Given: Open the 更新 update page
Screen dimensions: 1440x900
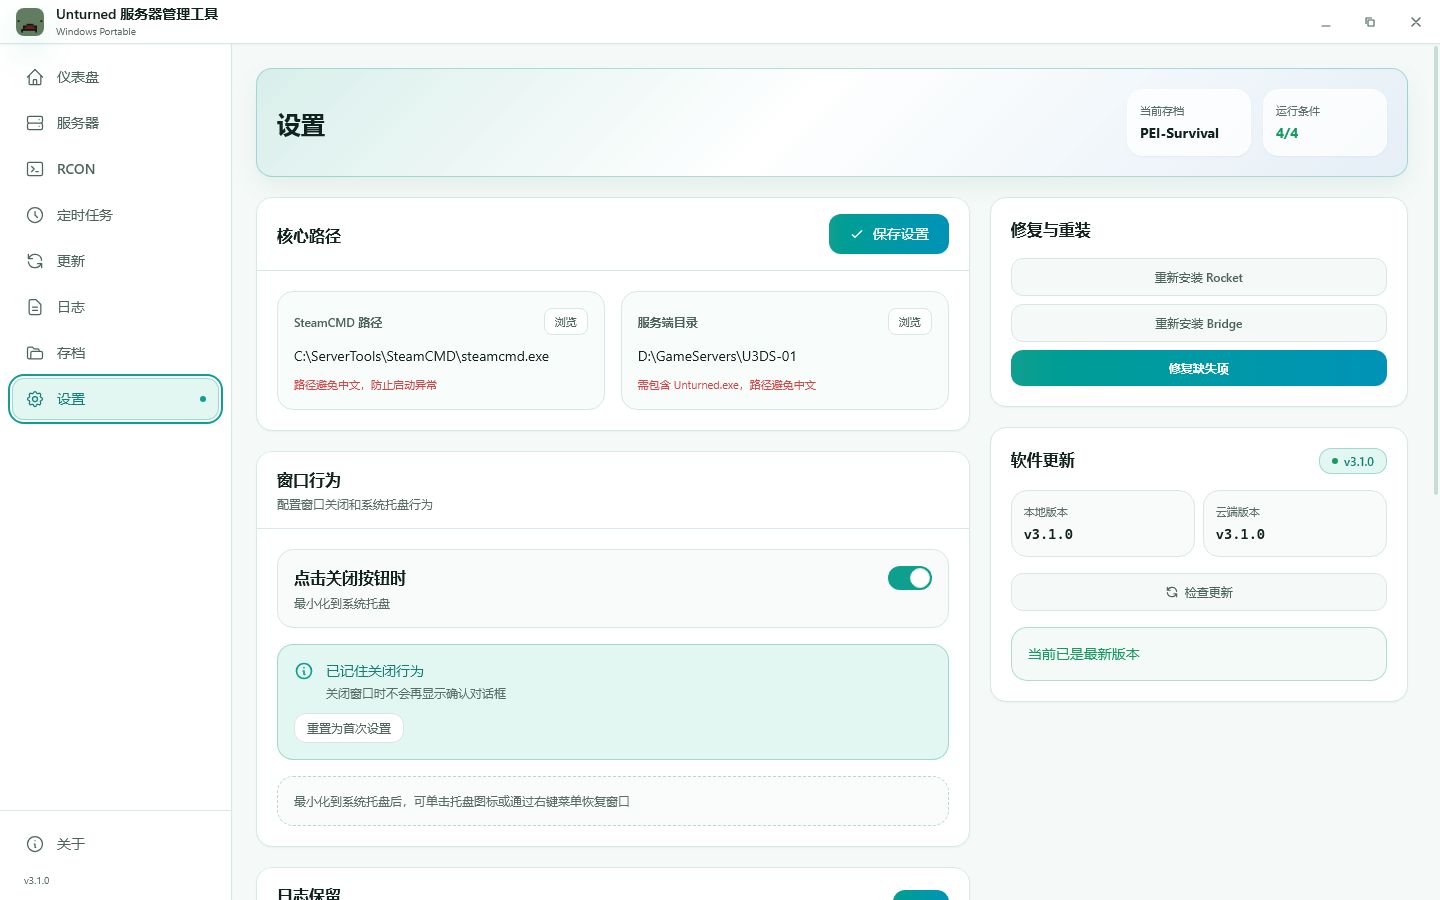Looking at the screenshot, I should click(115, 261).
